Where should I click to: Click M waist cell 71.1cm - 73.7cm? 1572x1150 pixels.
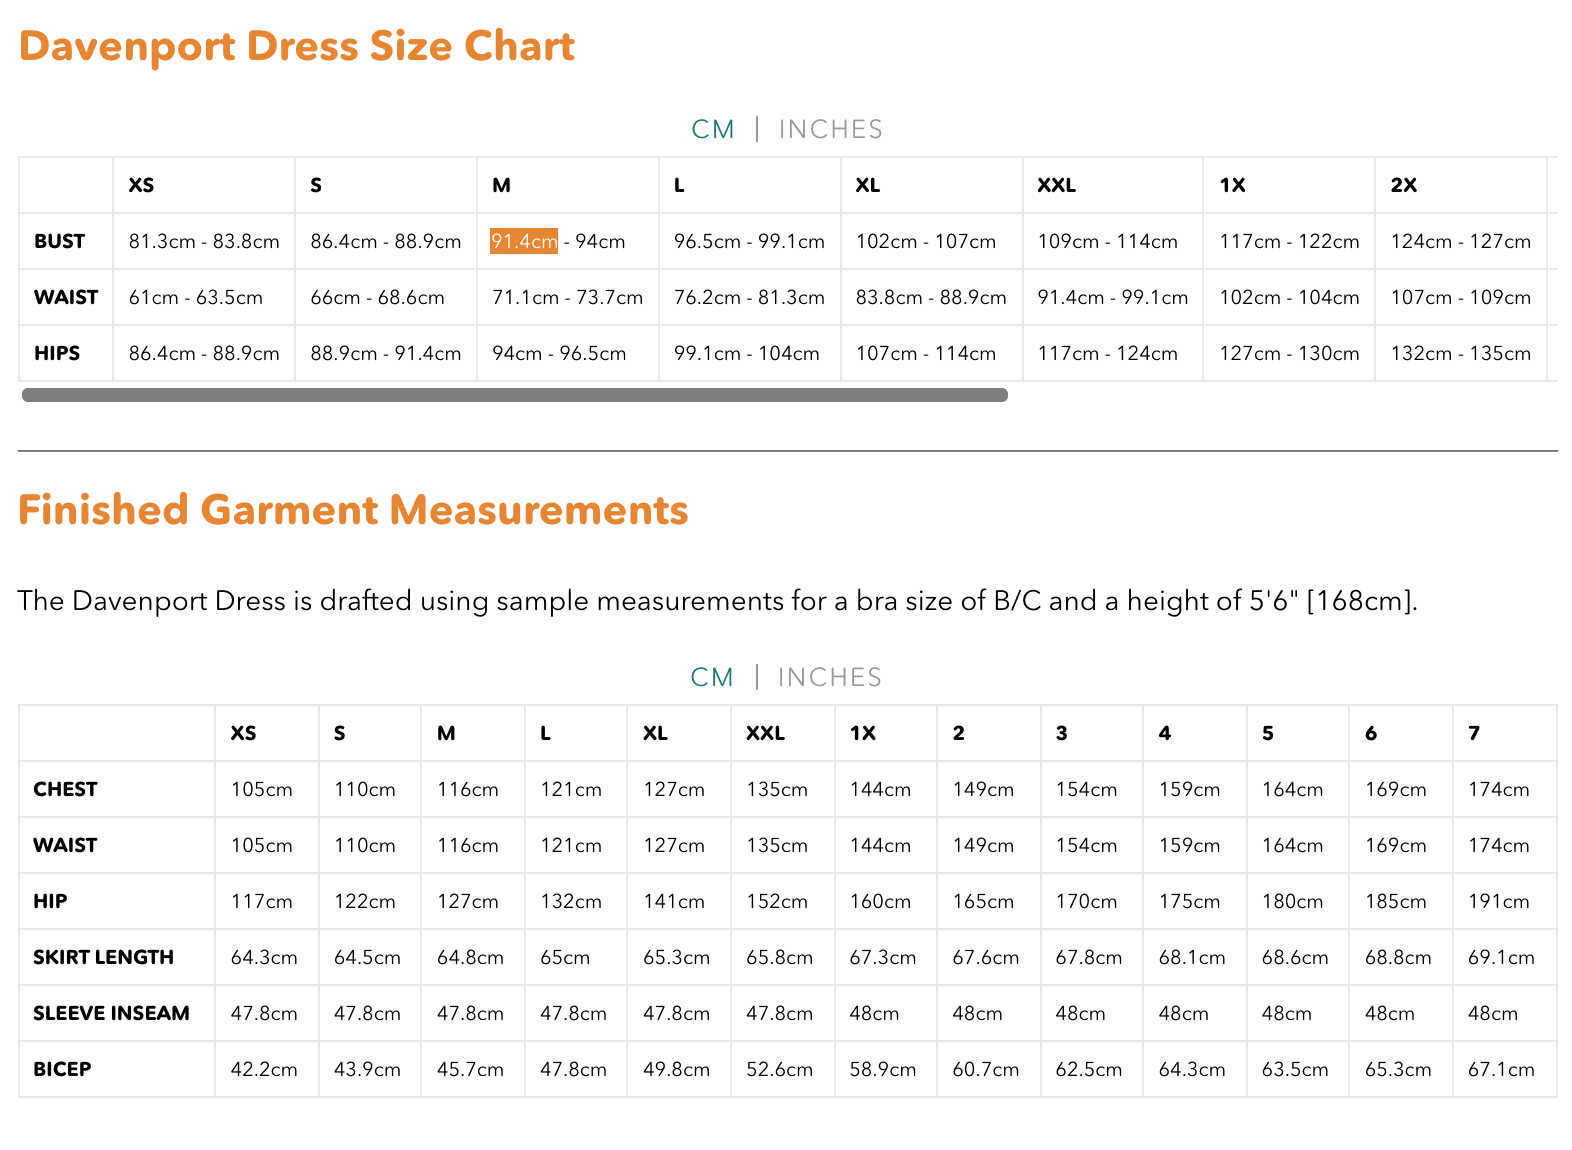pyautogui.click(x=568, y=297)
